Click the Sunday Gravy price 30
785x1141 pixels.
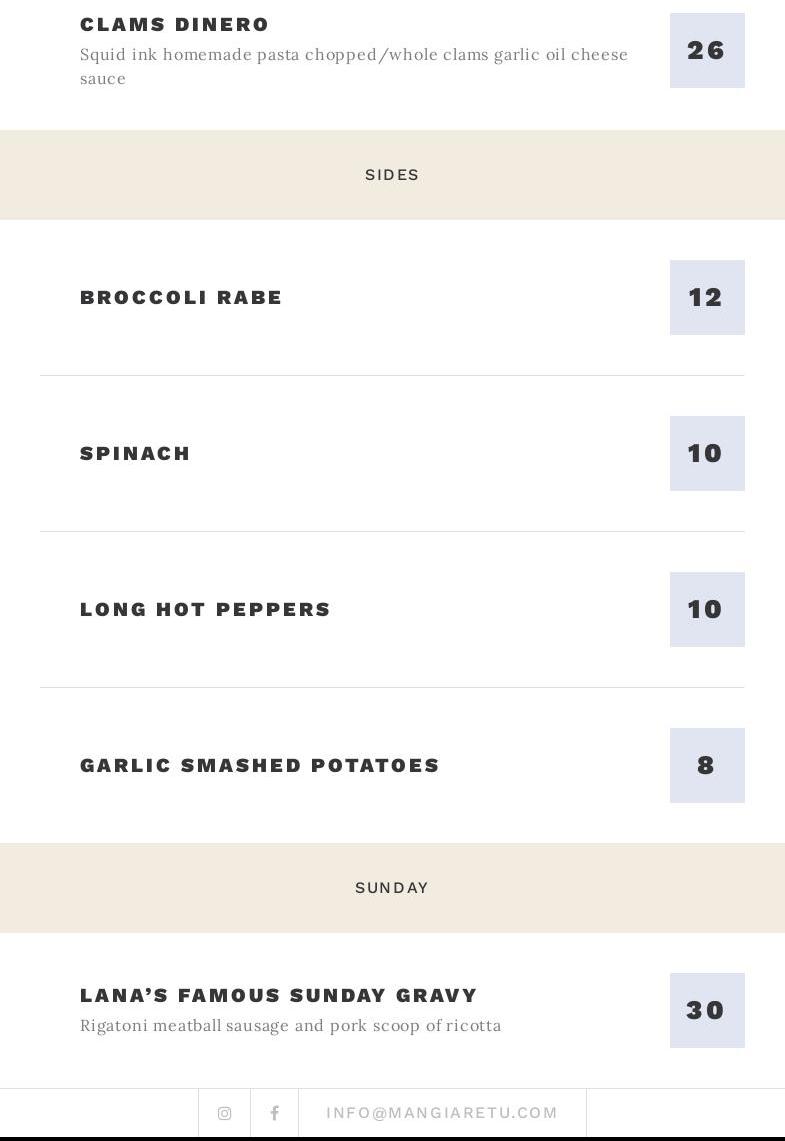tap(707, 1011)
